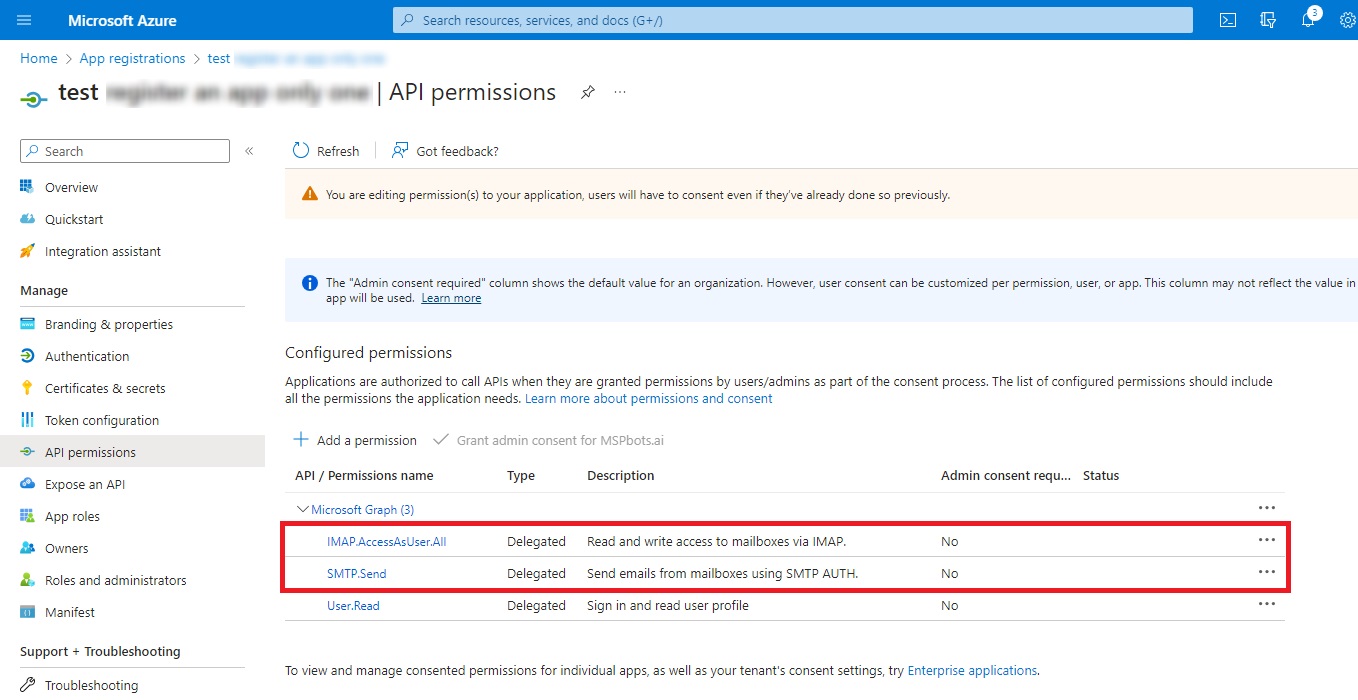Viewport: 1358px width, 700px height.
Task: Switch to the Overview page
Action: tap(69, 187)
